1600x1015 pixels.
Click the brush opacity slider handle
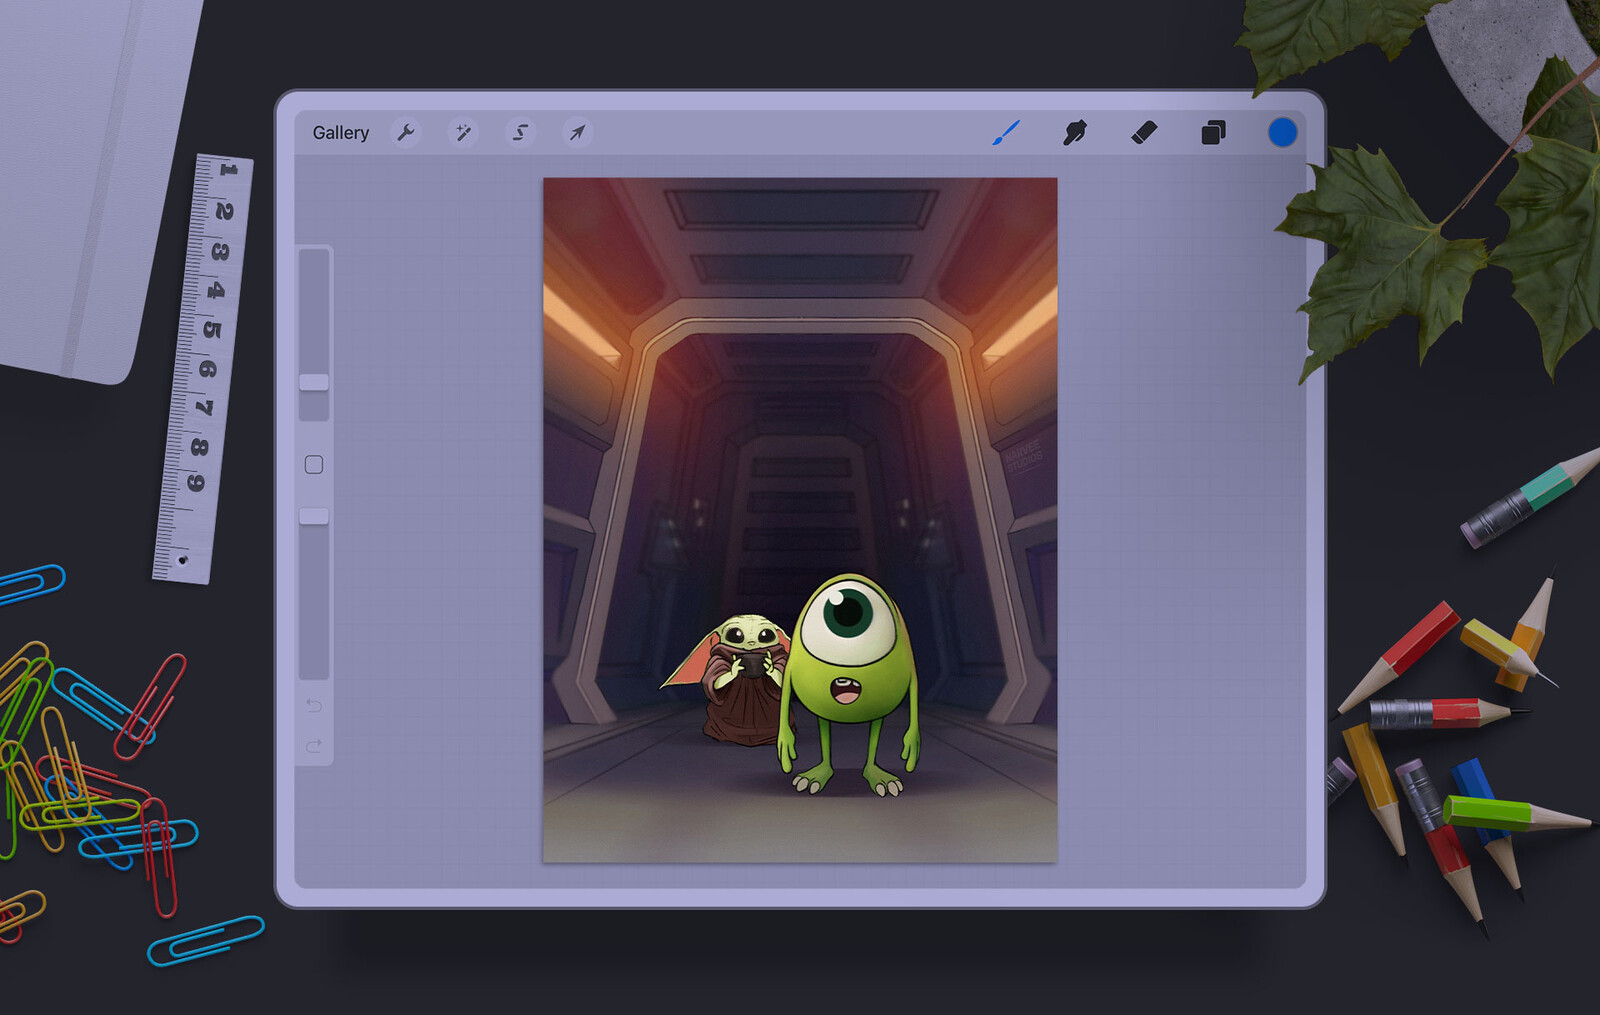coord(314,516)
